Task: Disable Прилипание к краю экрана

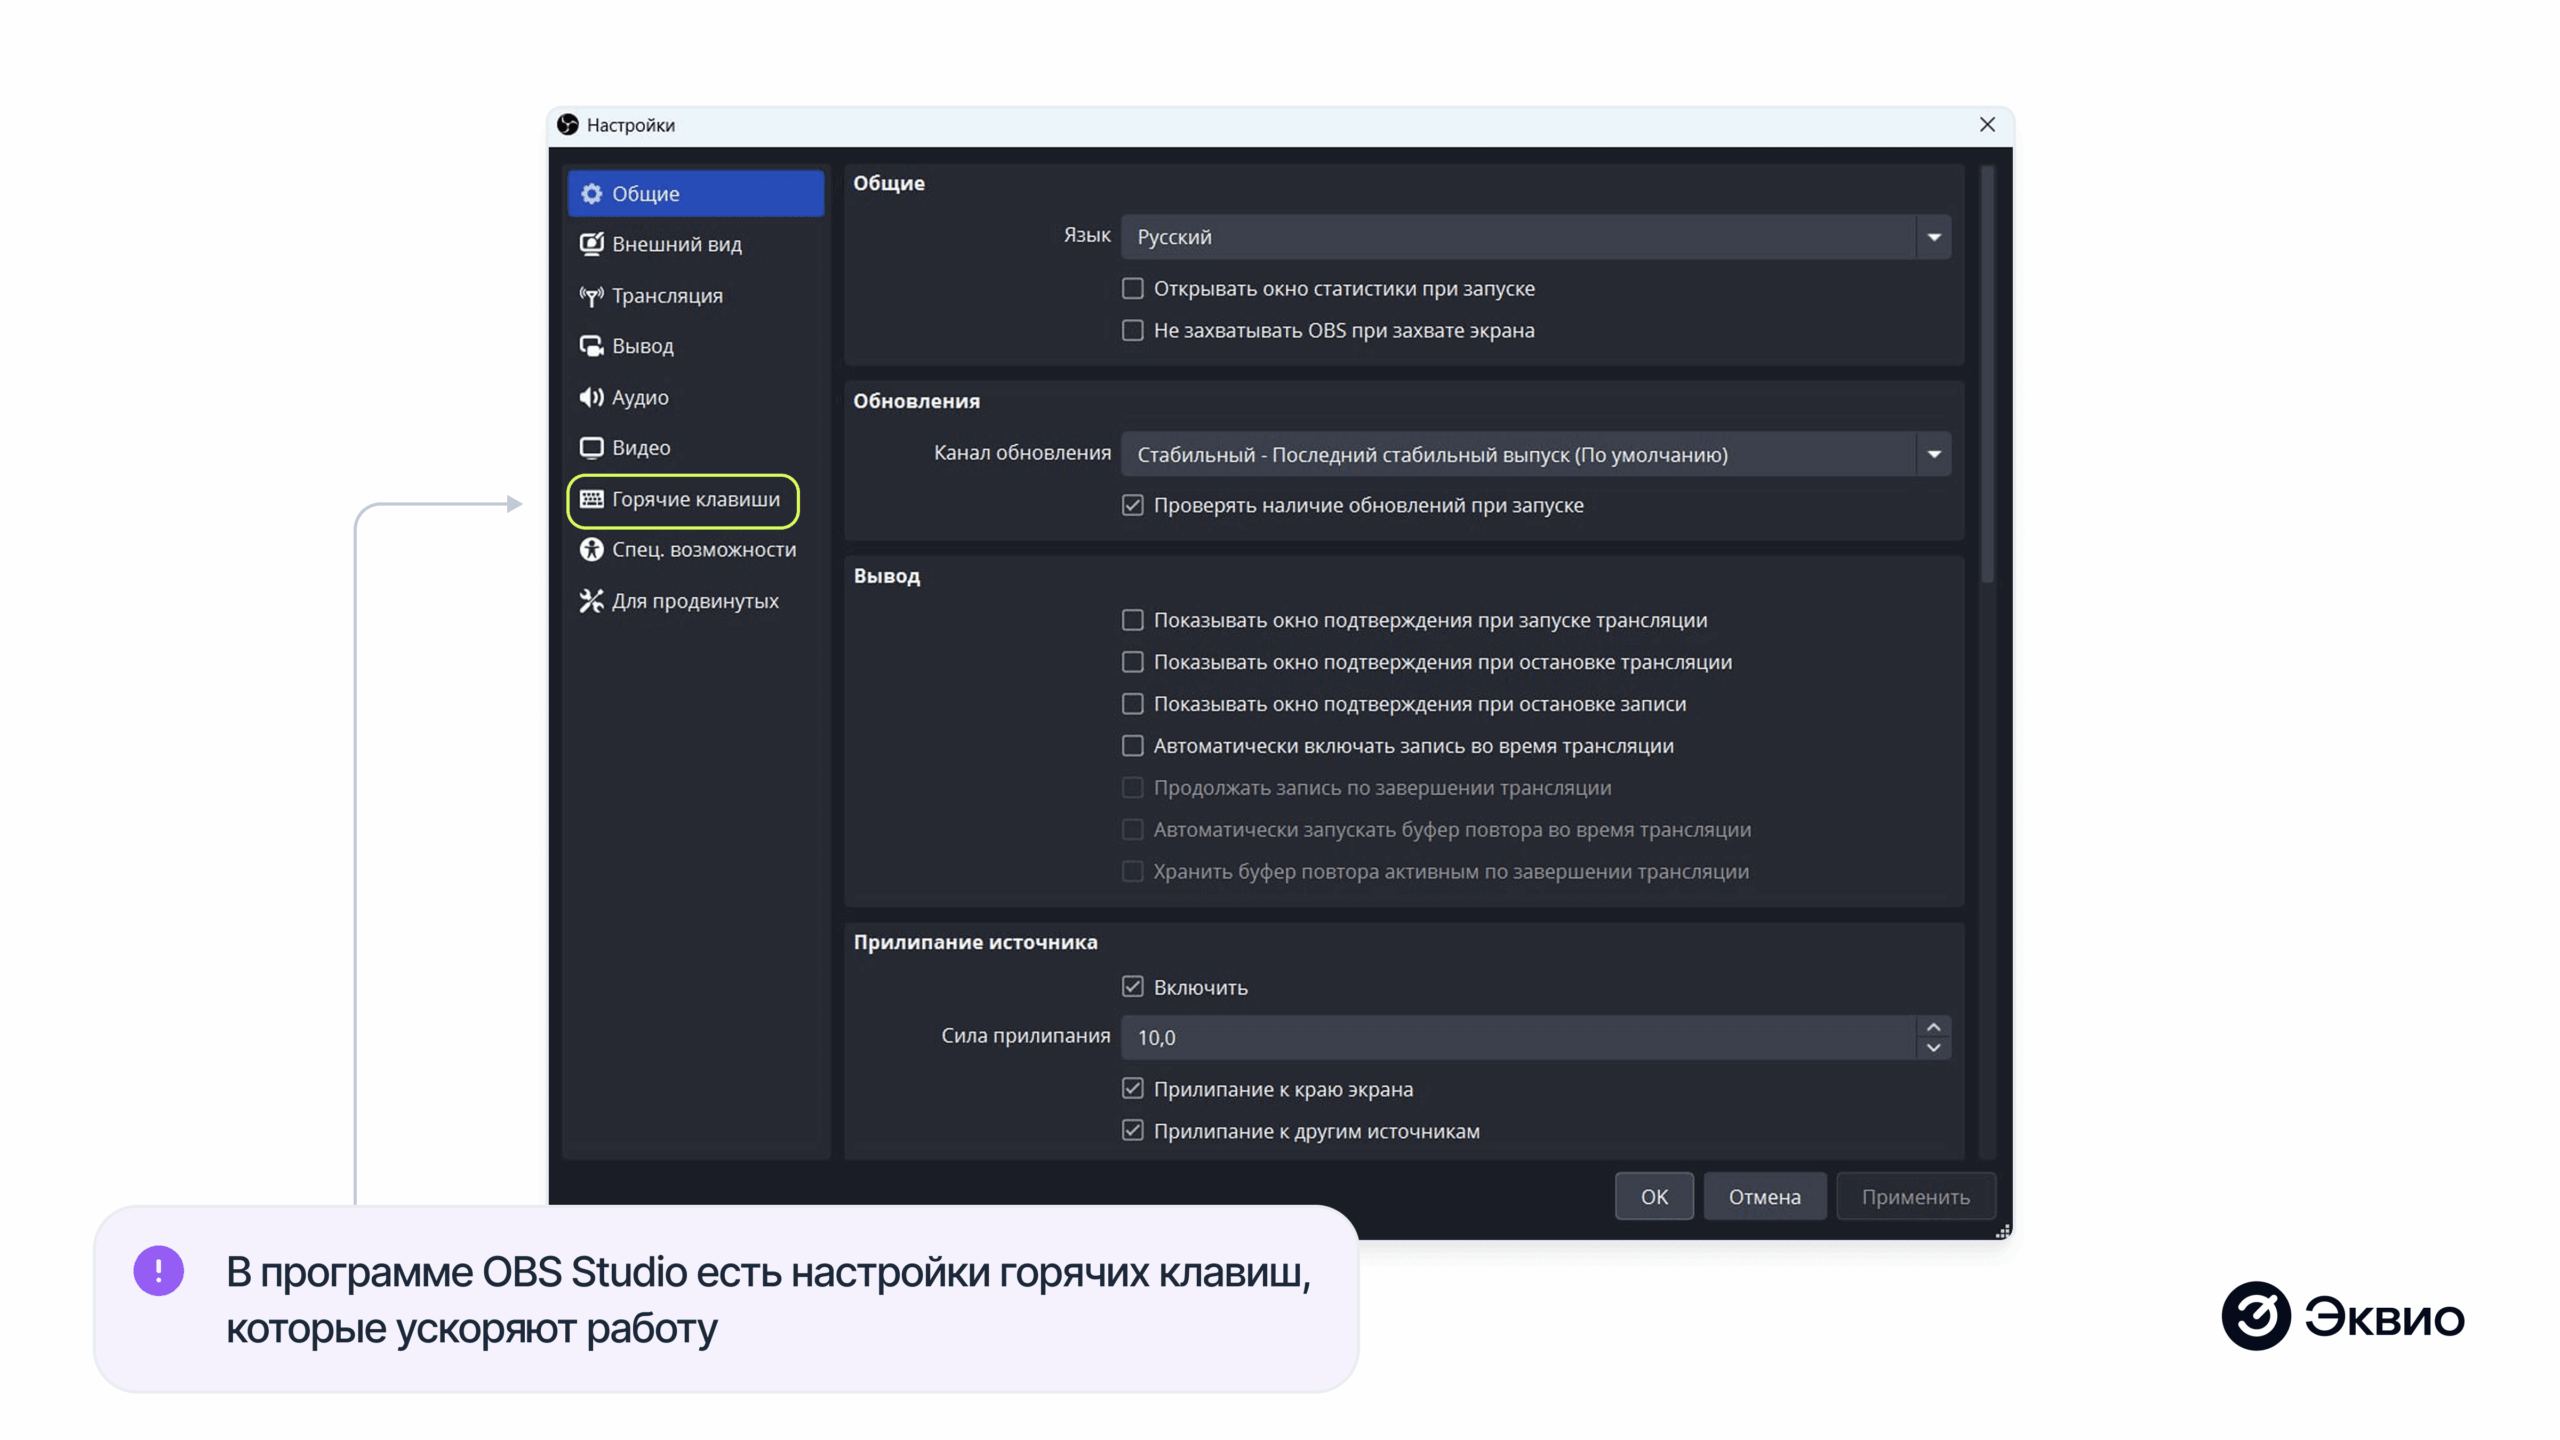Action: [x=1132, y=1088]
